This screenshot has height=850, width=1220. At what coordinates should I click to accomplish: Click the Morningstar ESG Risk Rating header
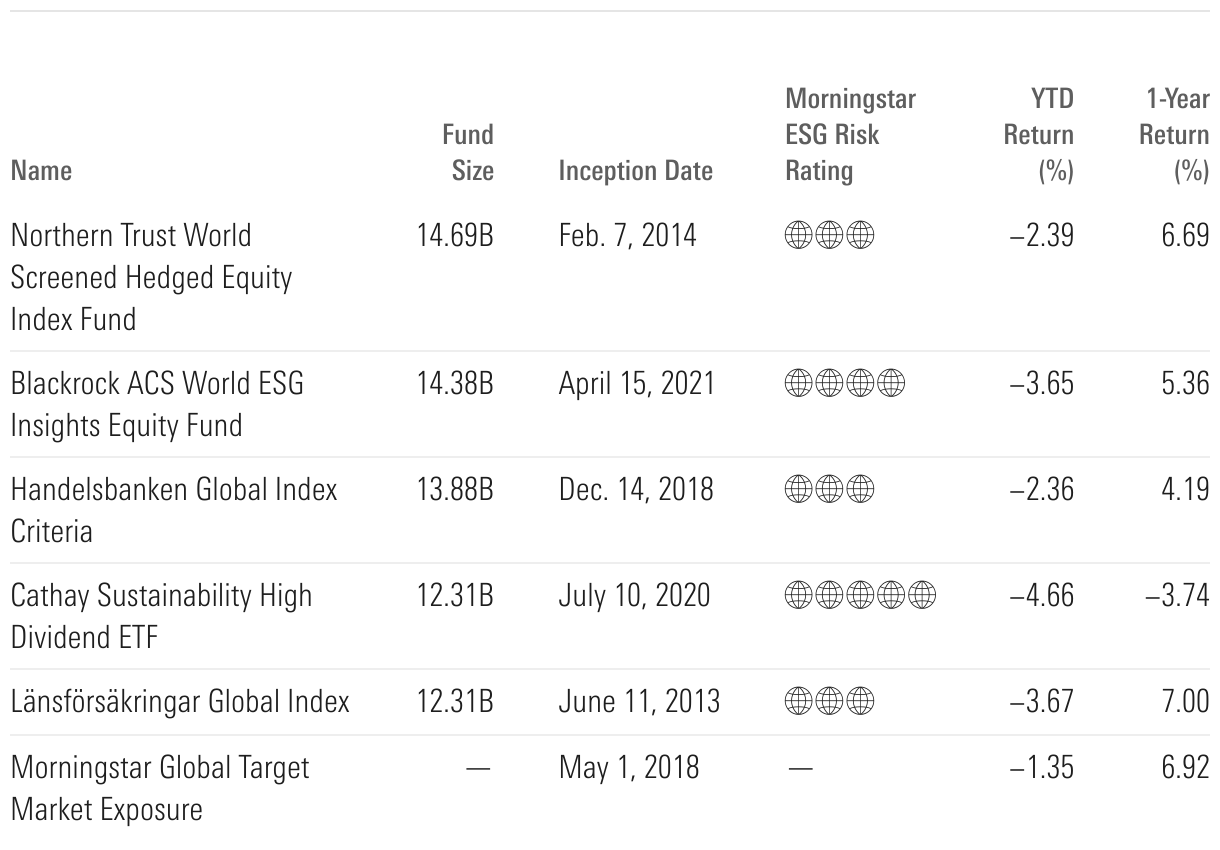(850, 134)
